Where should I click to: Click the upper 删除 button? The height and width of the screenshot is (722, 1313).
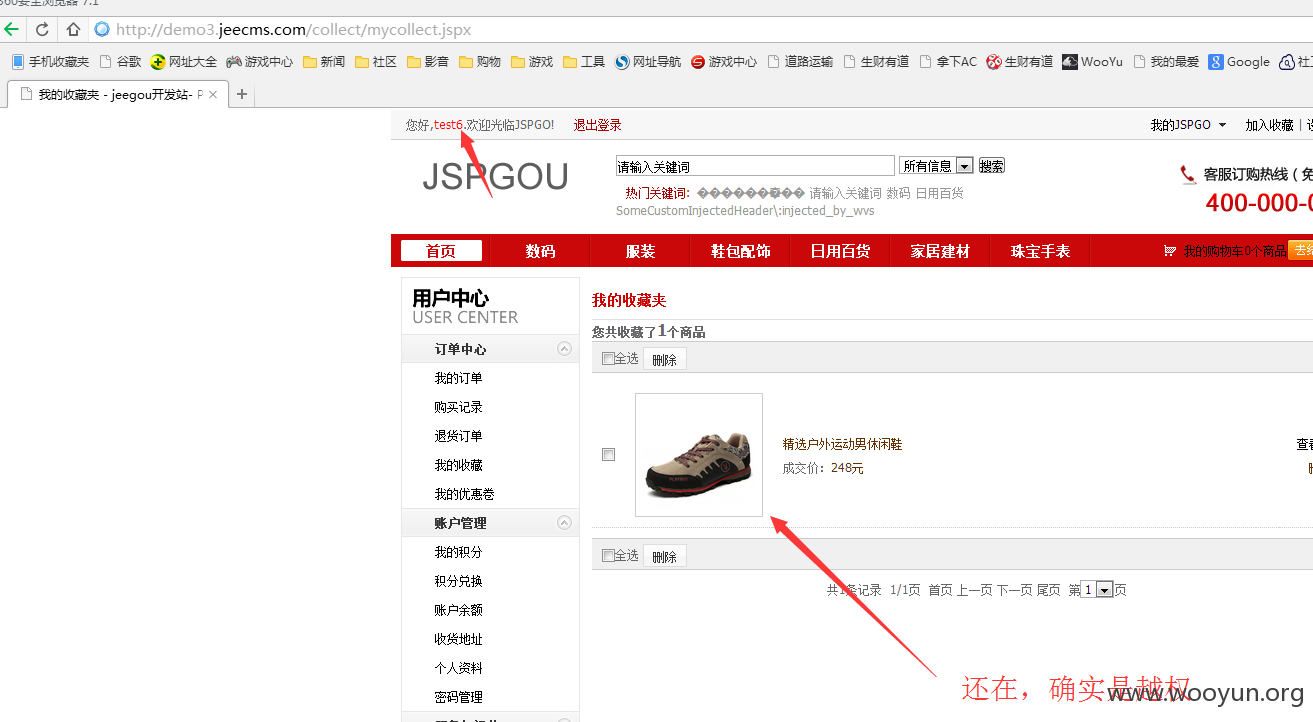click(664, 360)
